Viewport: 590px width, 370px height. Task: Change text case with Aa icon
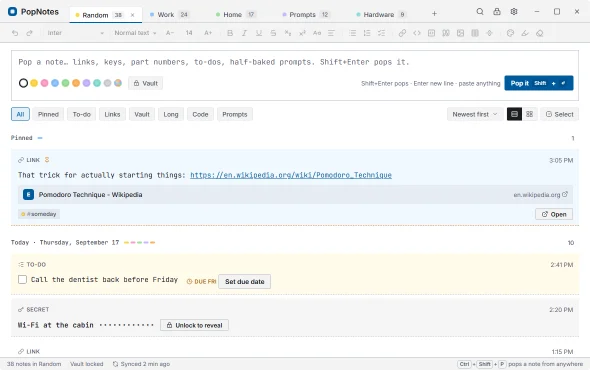(x=317, y=33)
